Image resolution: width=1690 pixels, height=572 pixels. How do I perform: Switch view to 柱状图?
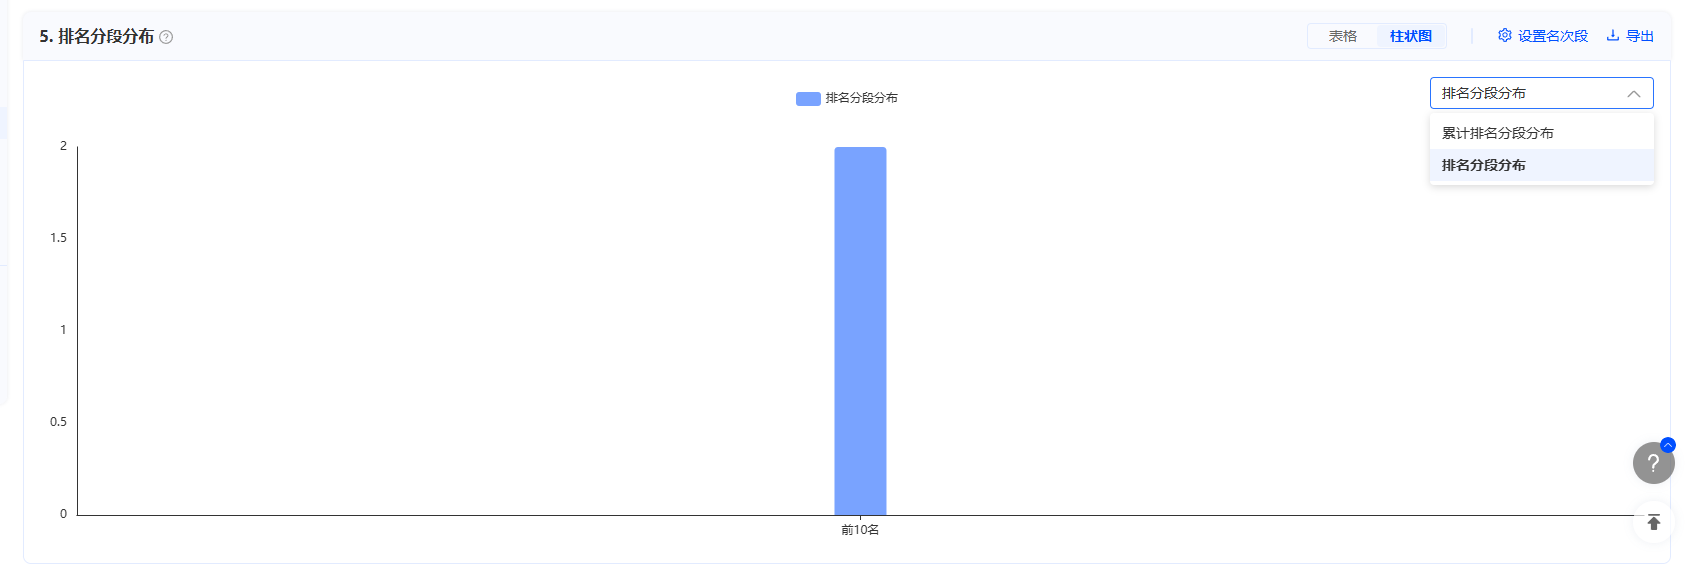point(1410,36)
